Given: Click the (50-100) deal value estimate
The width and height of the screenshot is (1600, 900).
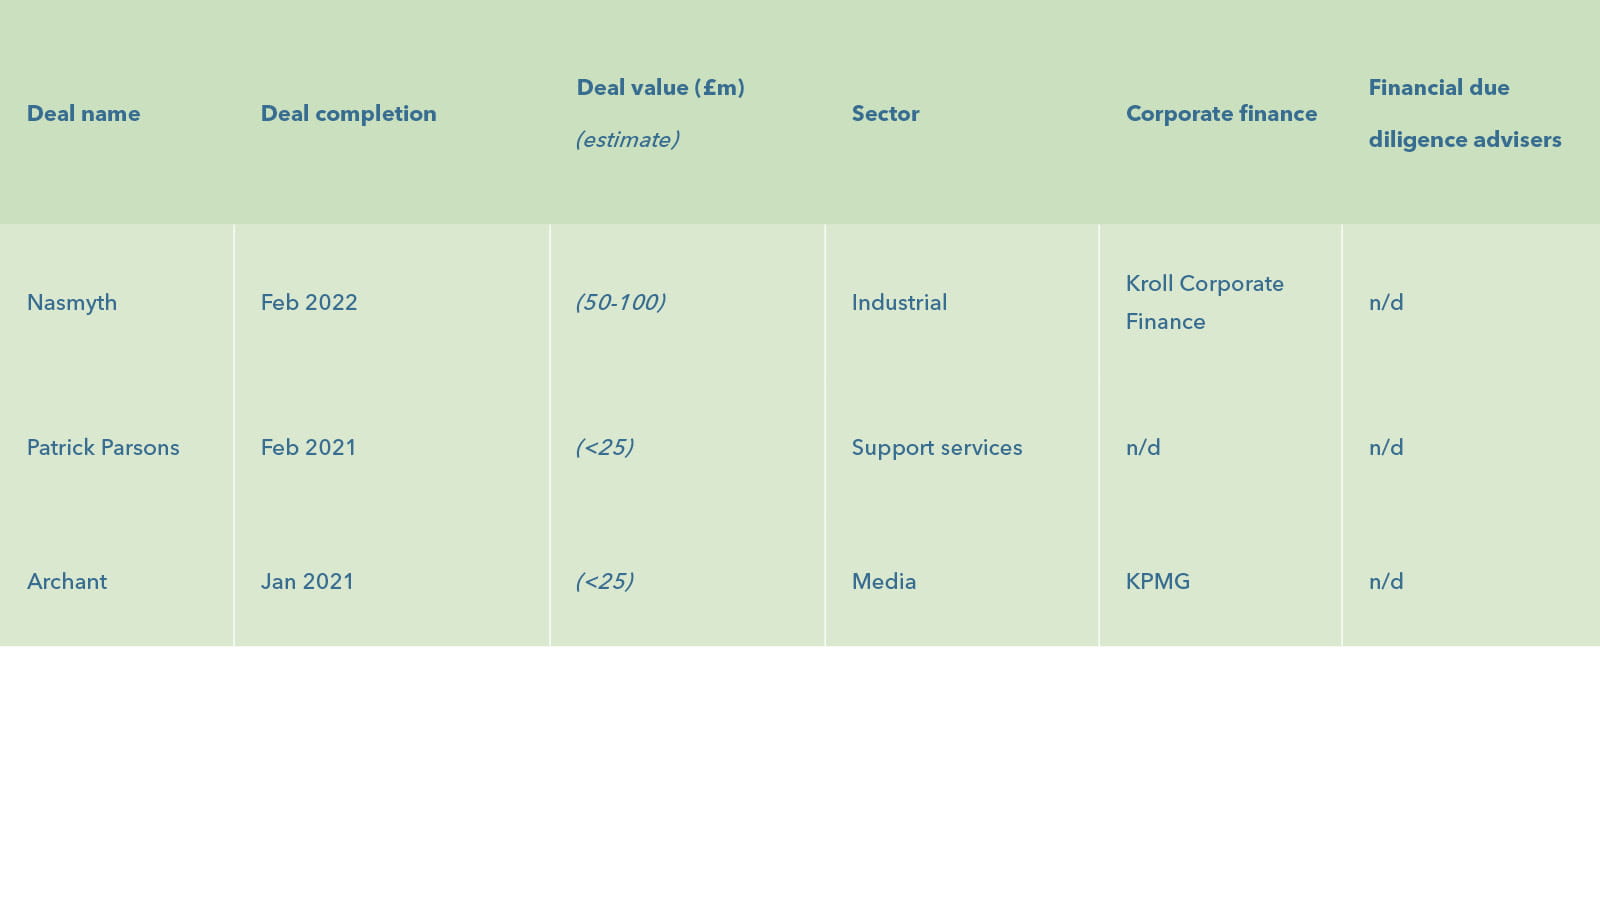Looking at the screenshot, I should click(620, 303).
